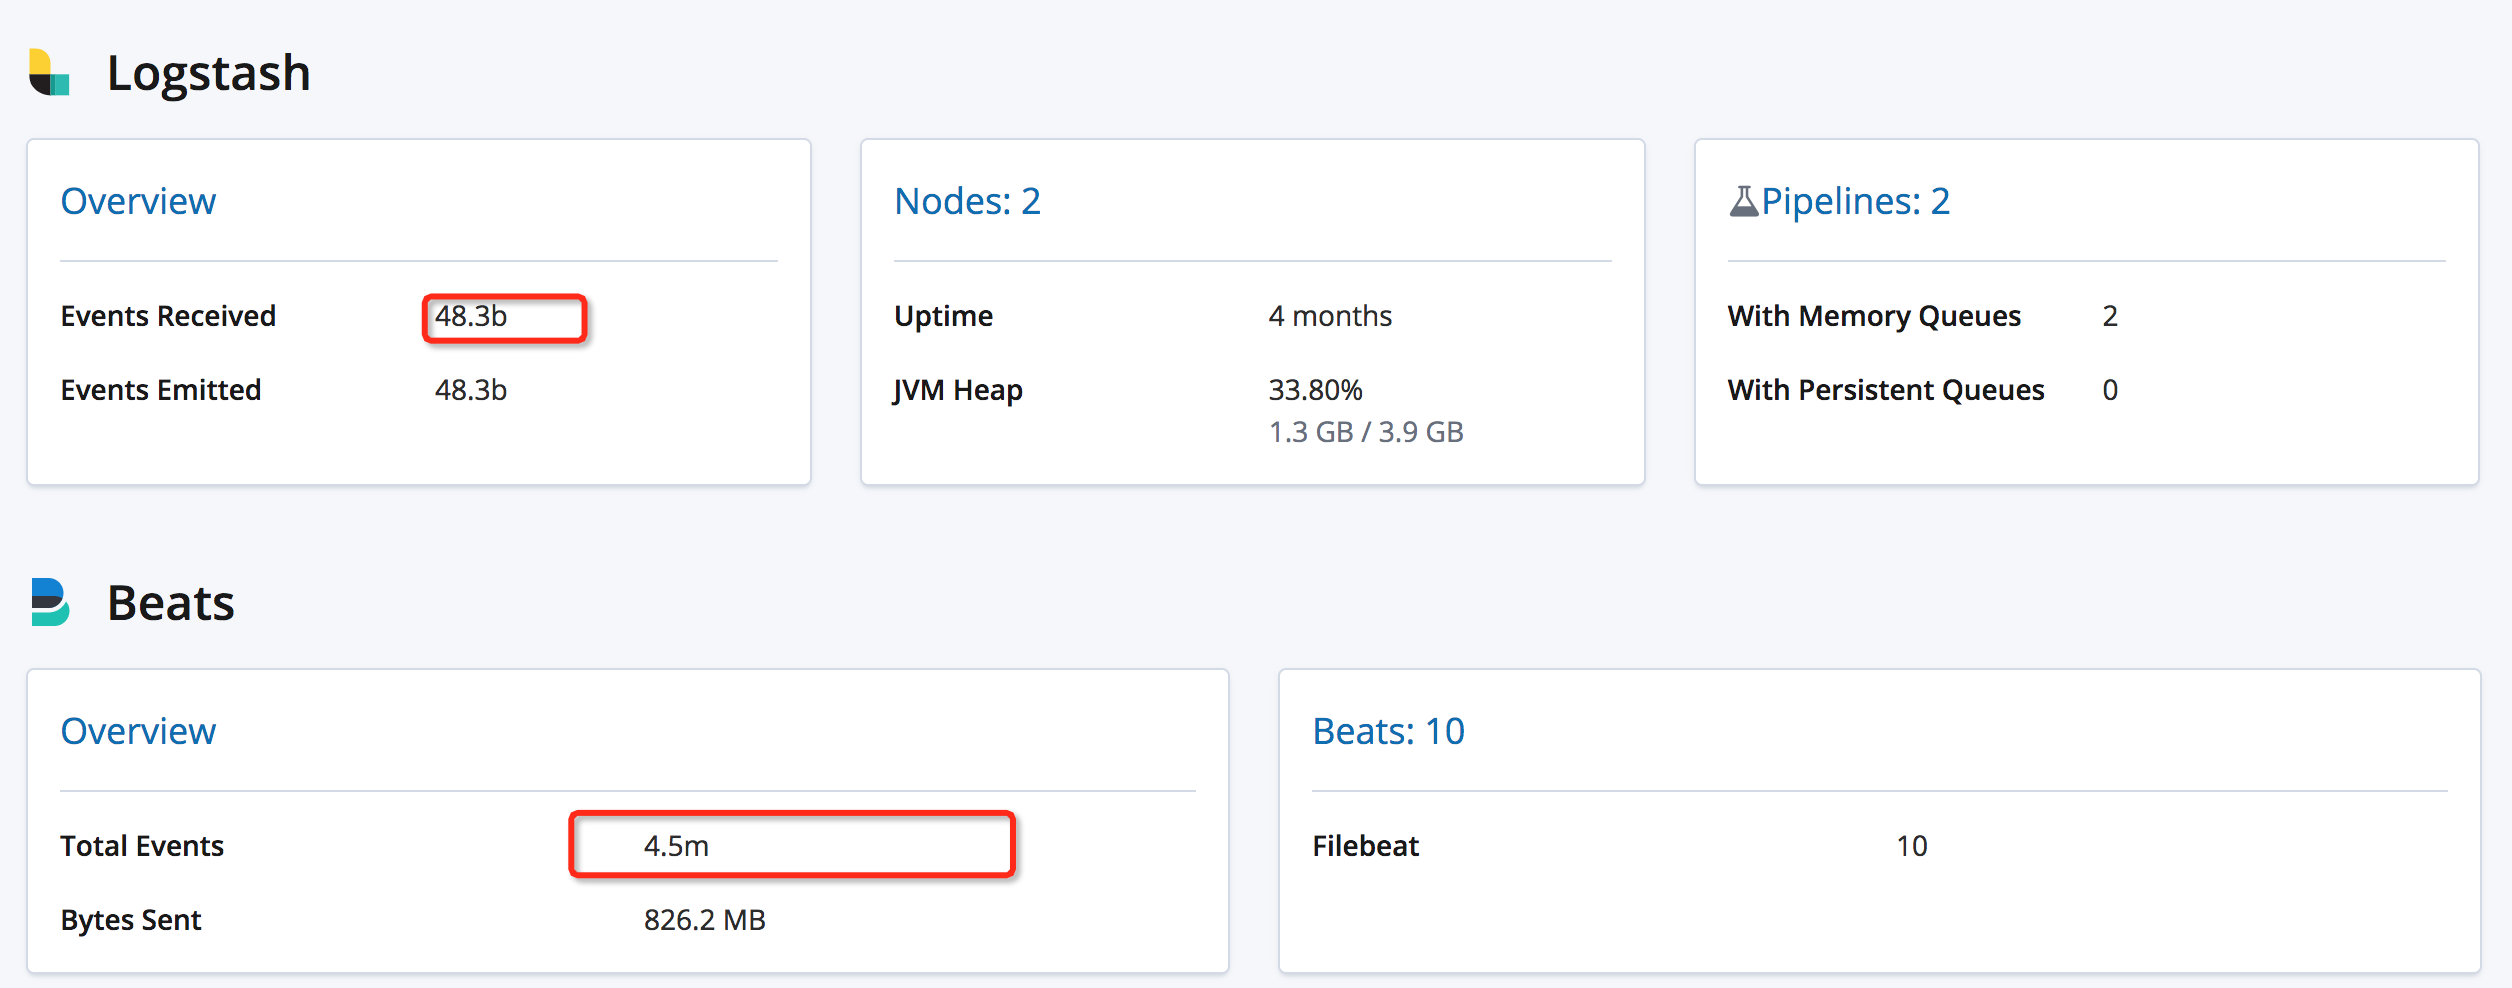This screenshot has height=988, width=2512.
Task: Select the 1.3 GB / 3.9 GB text
Action: 1366,432
